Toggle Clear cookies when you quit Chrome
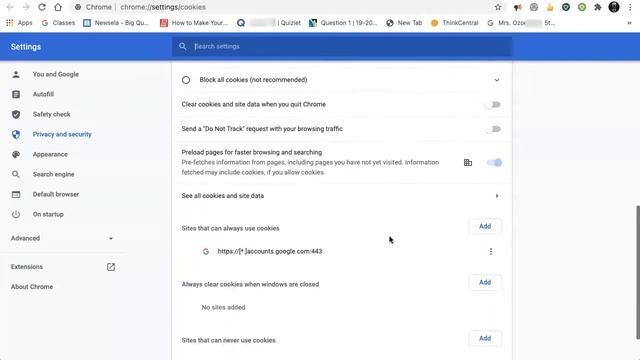This screenshot has height=360, width=640. pyautogui.click(x=493, y=104)
